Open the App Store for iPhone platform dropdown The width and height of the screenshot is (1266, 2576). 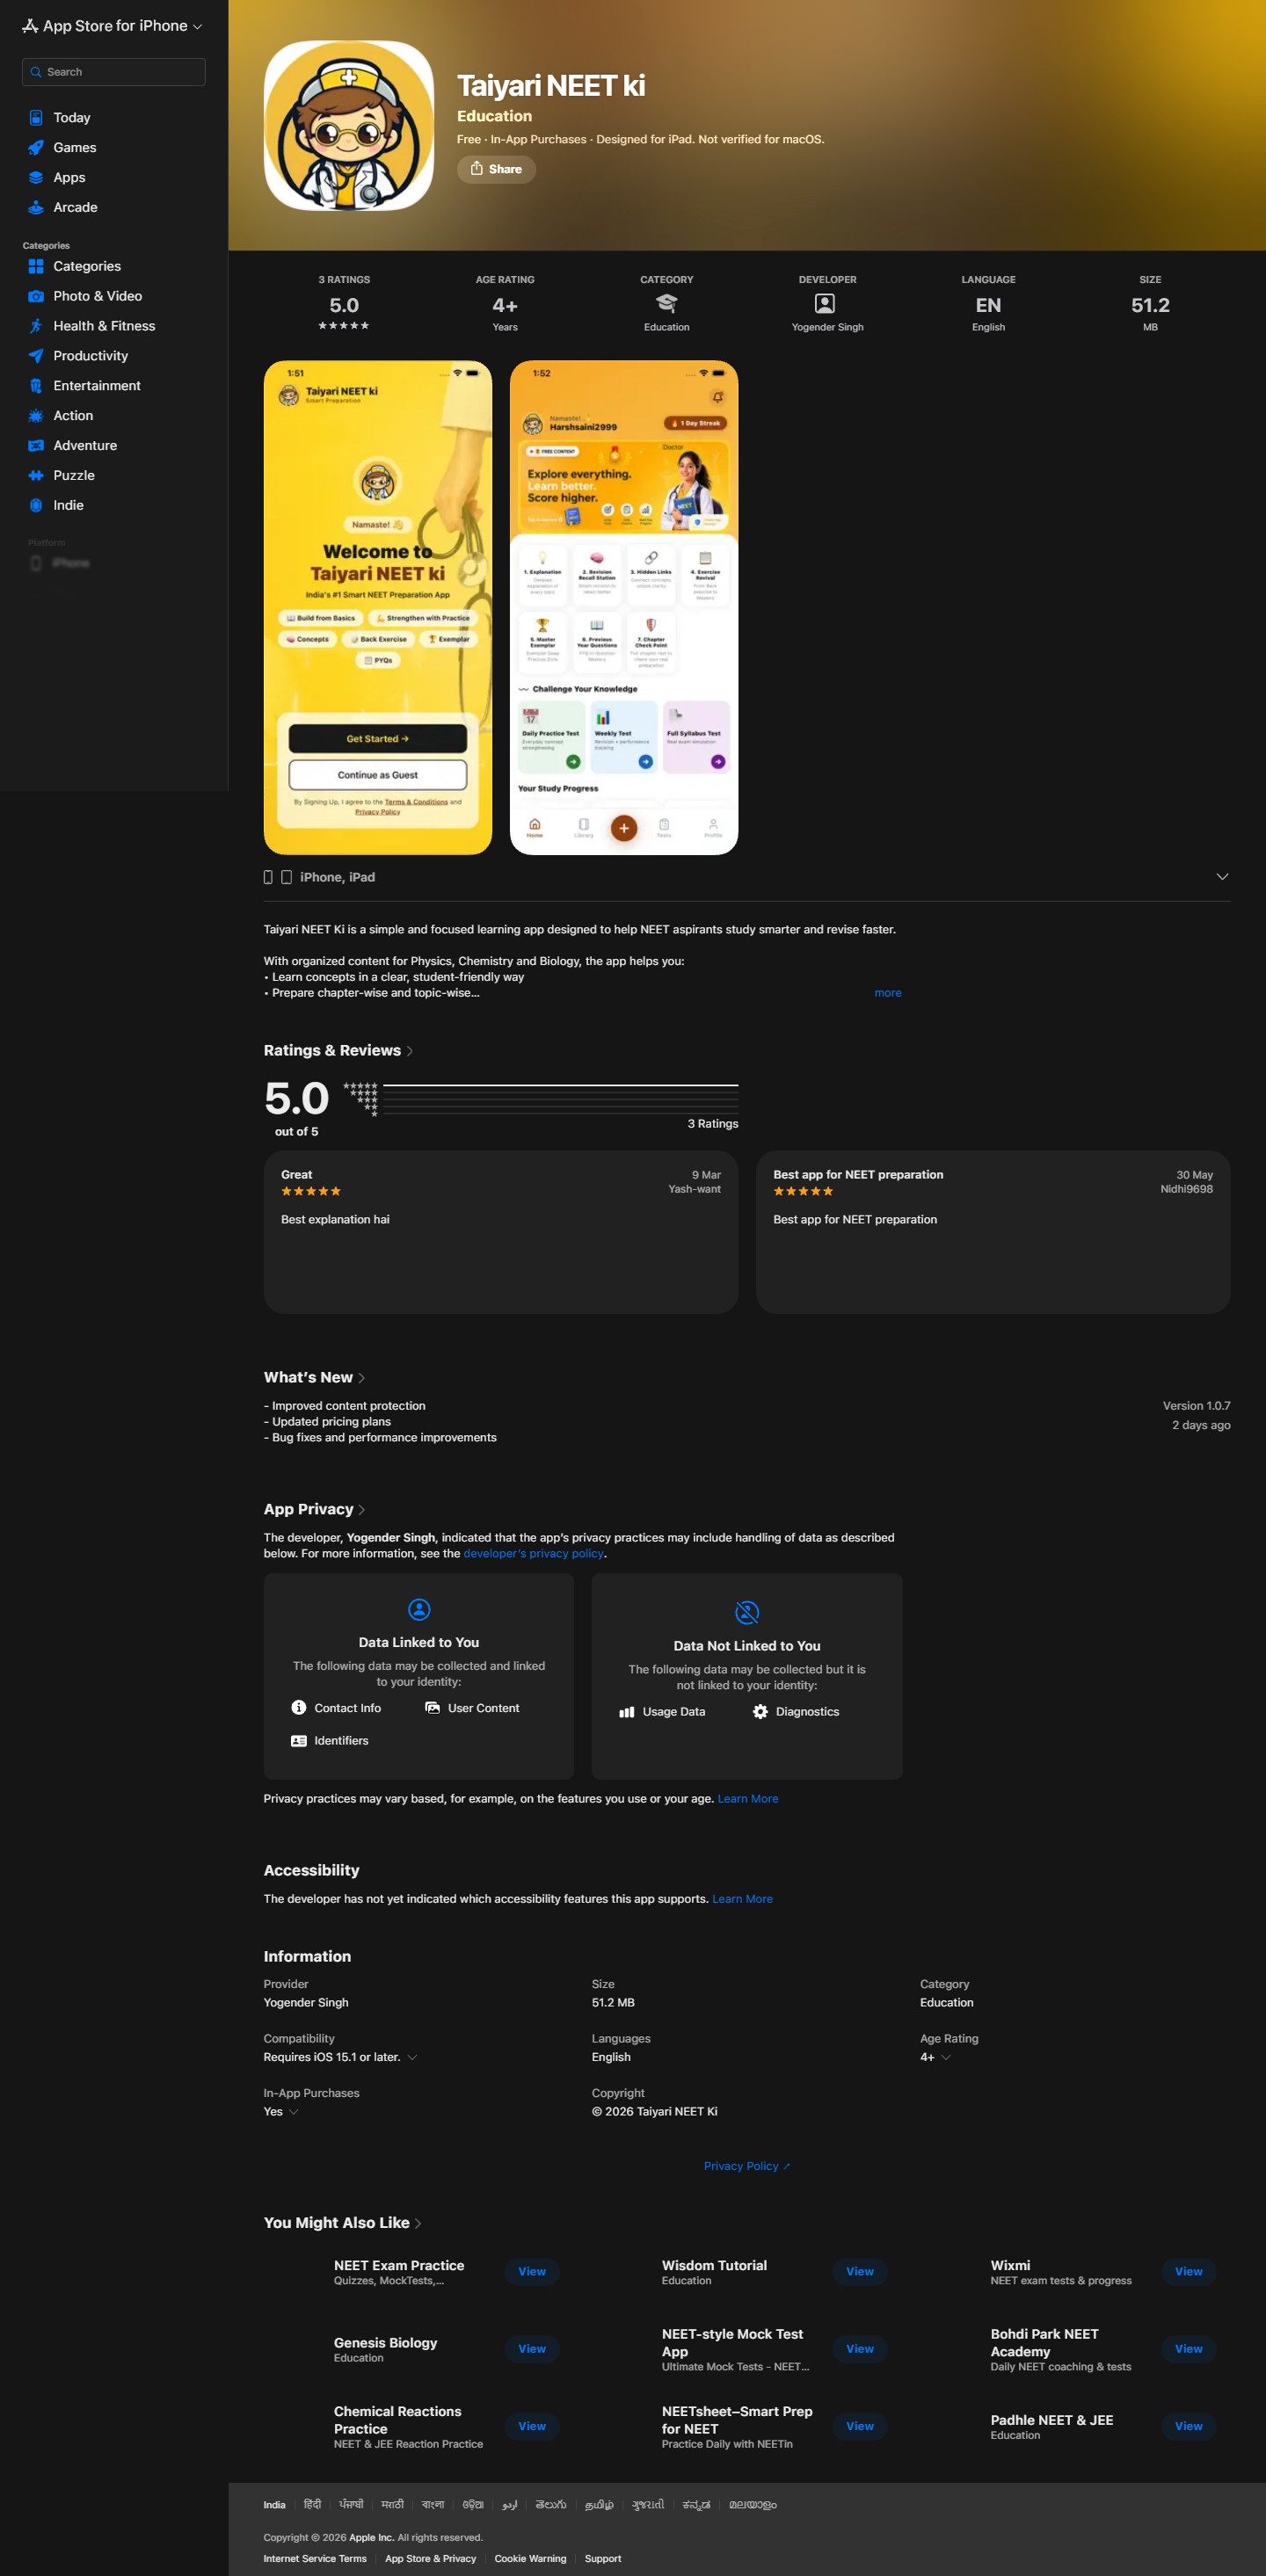tap(113, 26)
